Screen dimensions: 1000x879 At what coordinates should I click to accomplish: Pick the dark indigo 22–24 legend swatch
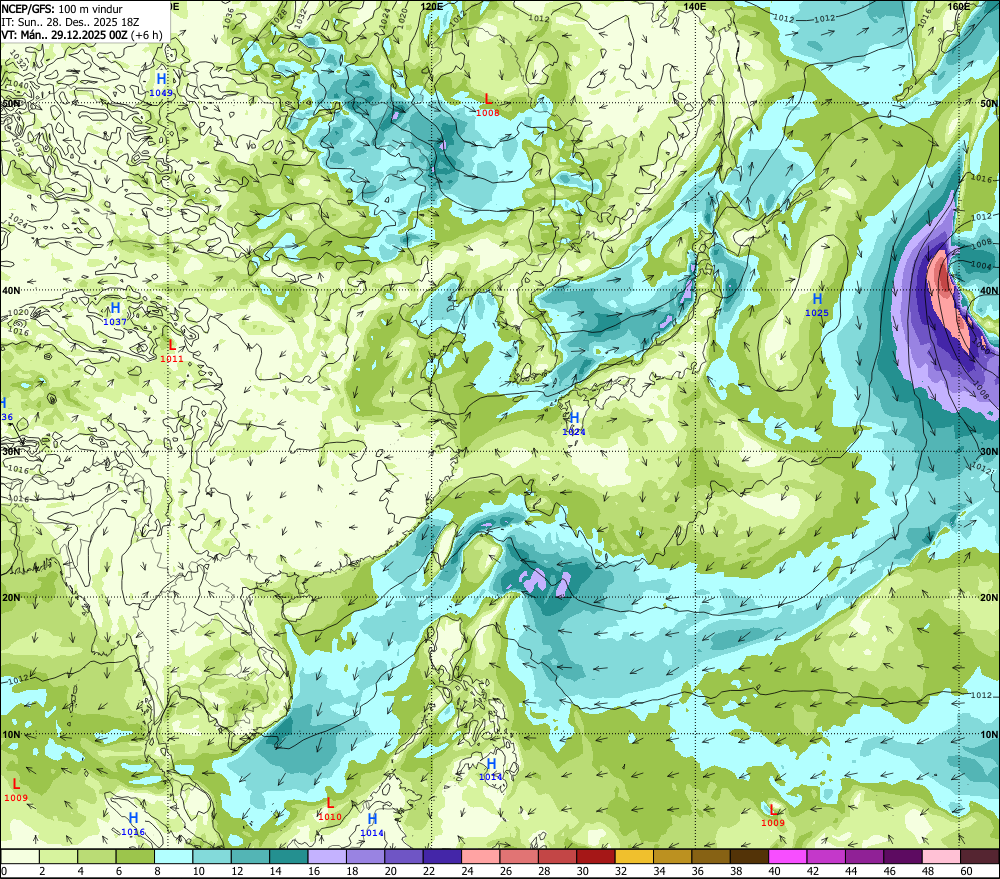coord(442,856)
